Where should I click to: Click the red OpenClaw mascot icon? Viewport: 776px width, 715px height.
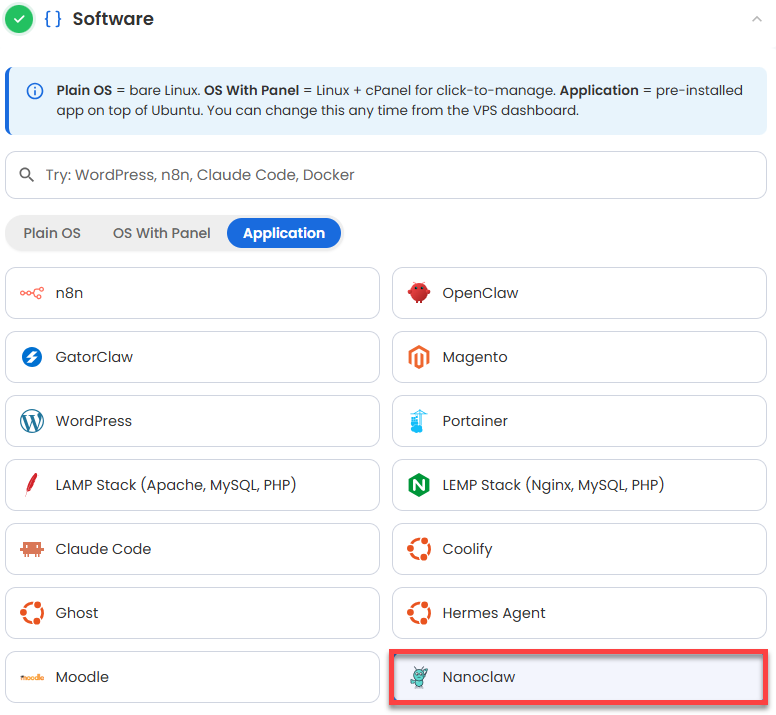pyautogui.click(x=419, y=293)
